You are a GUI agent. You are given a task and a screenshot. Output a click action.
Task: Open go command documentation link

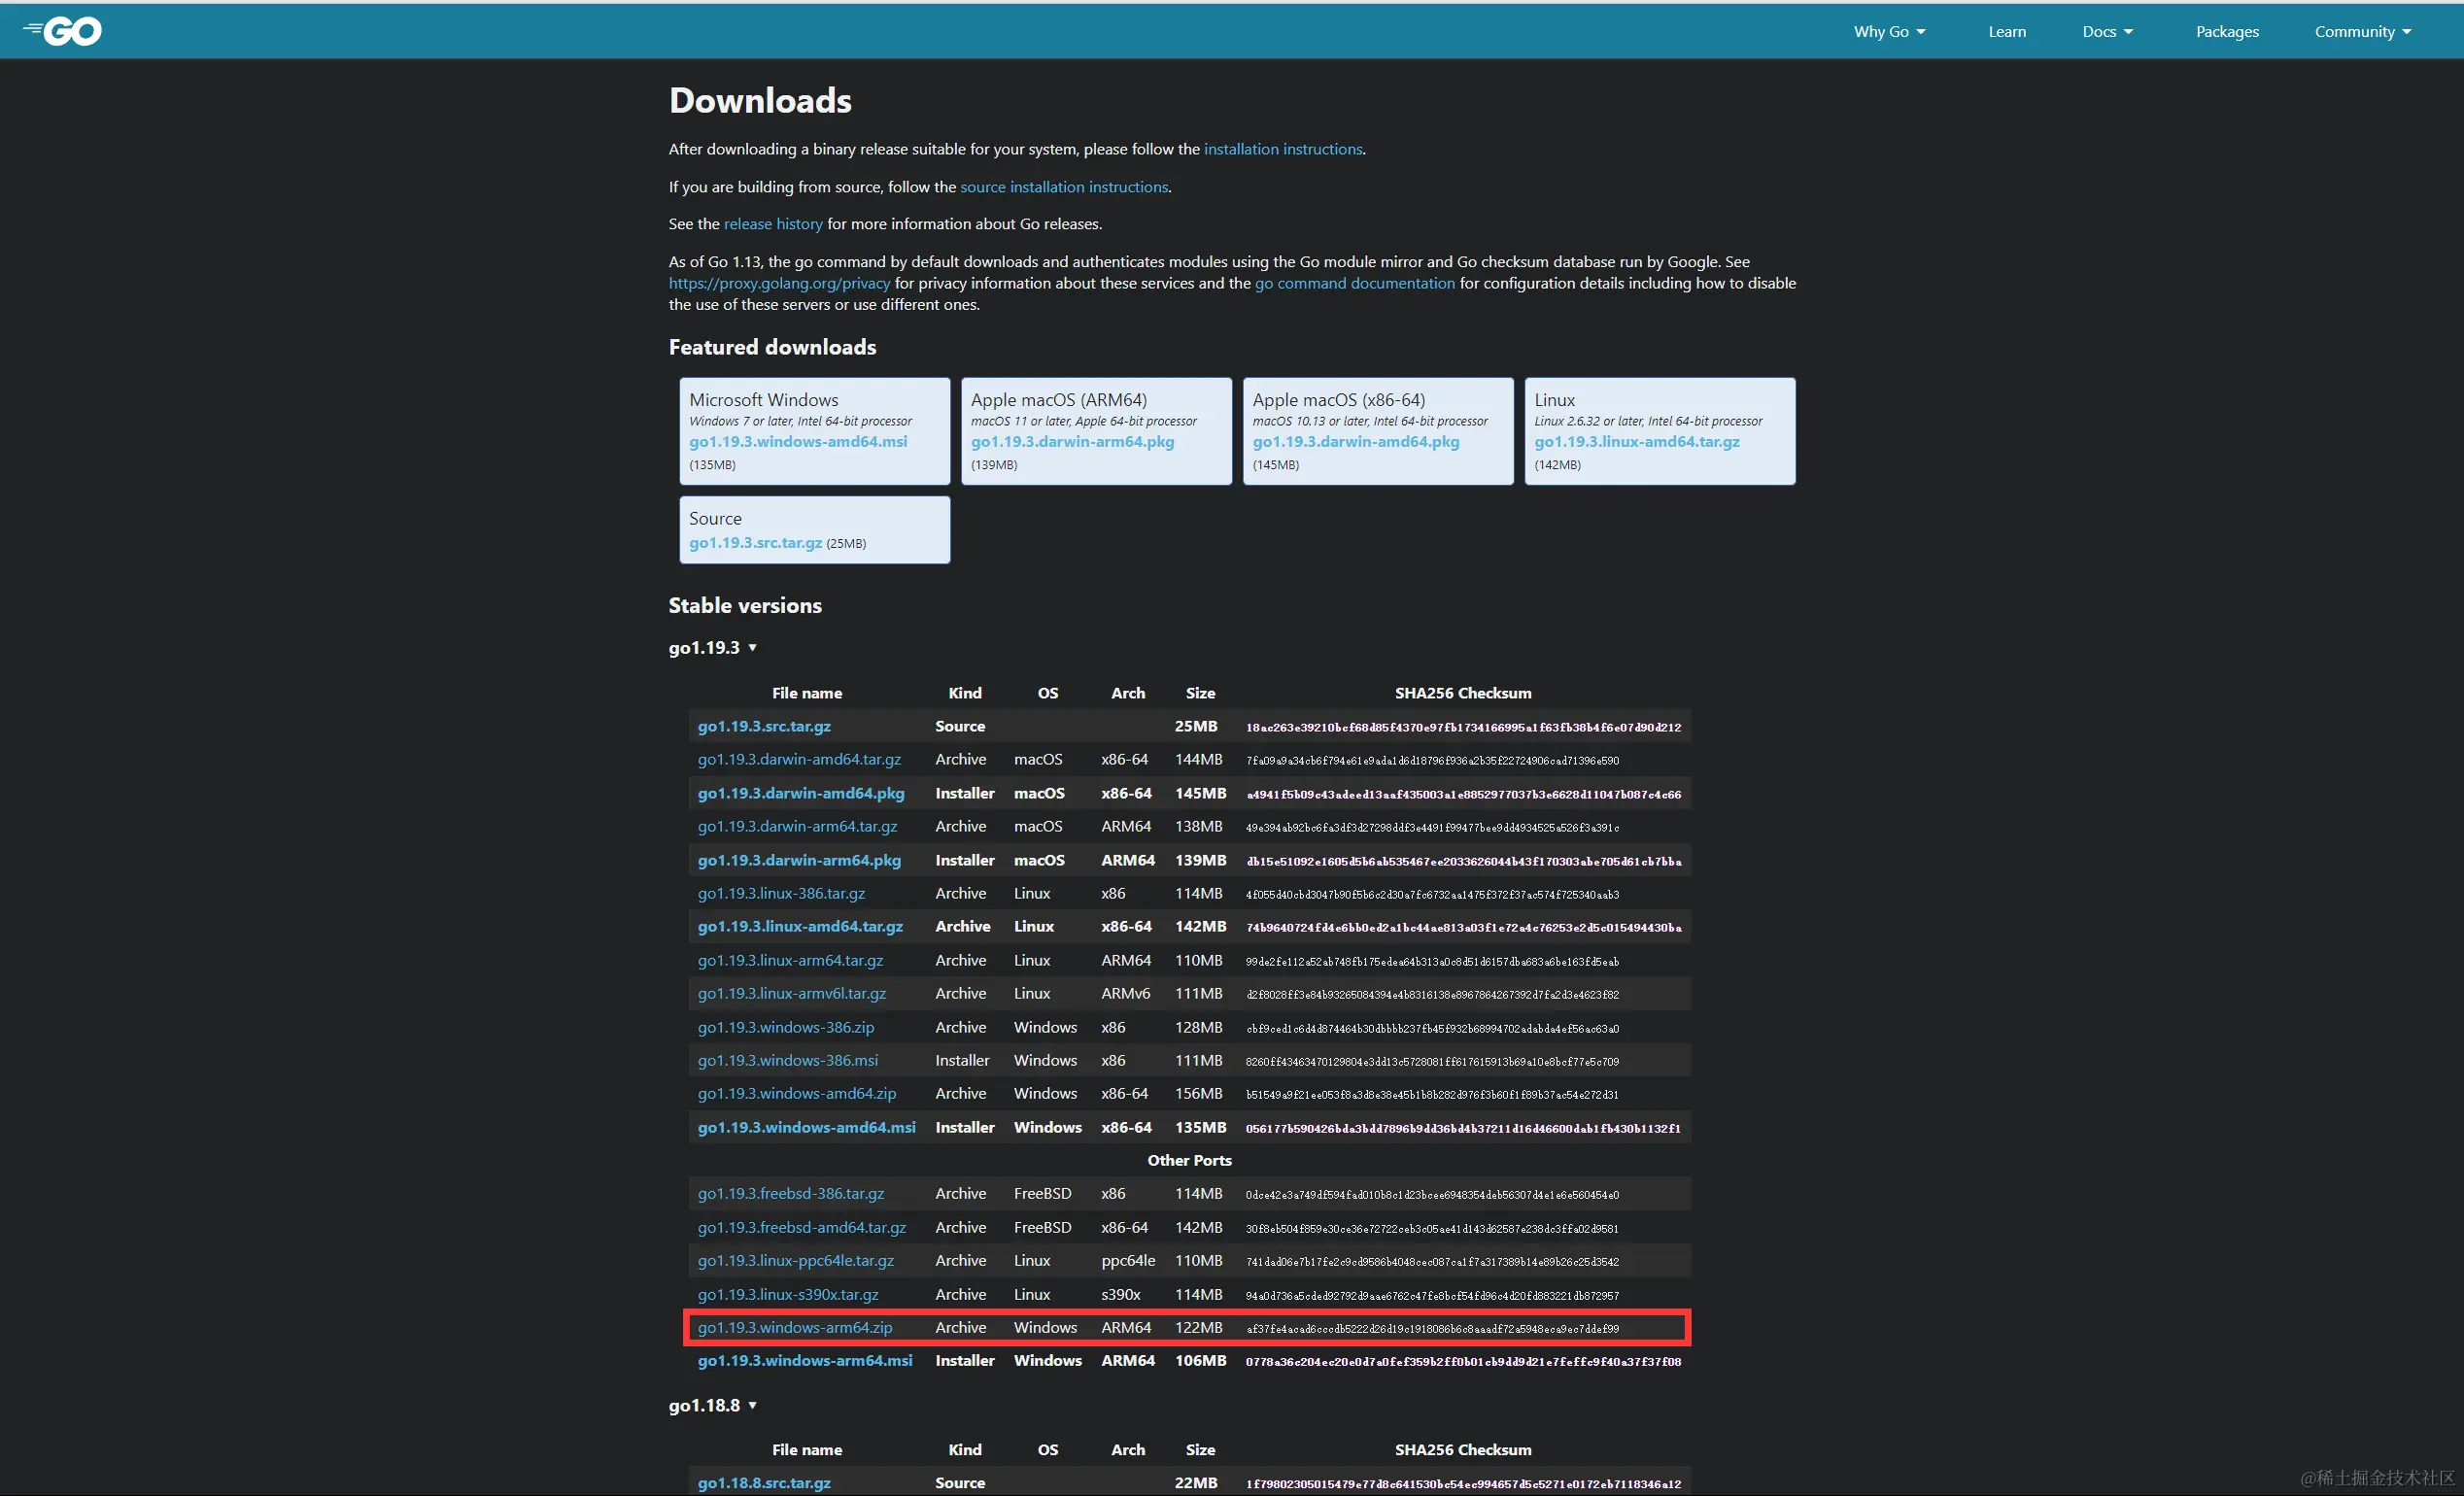[x=1354, y=283]
